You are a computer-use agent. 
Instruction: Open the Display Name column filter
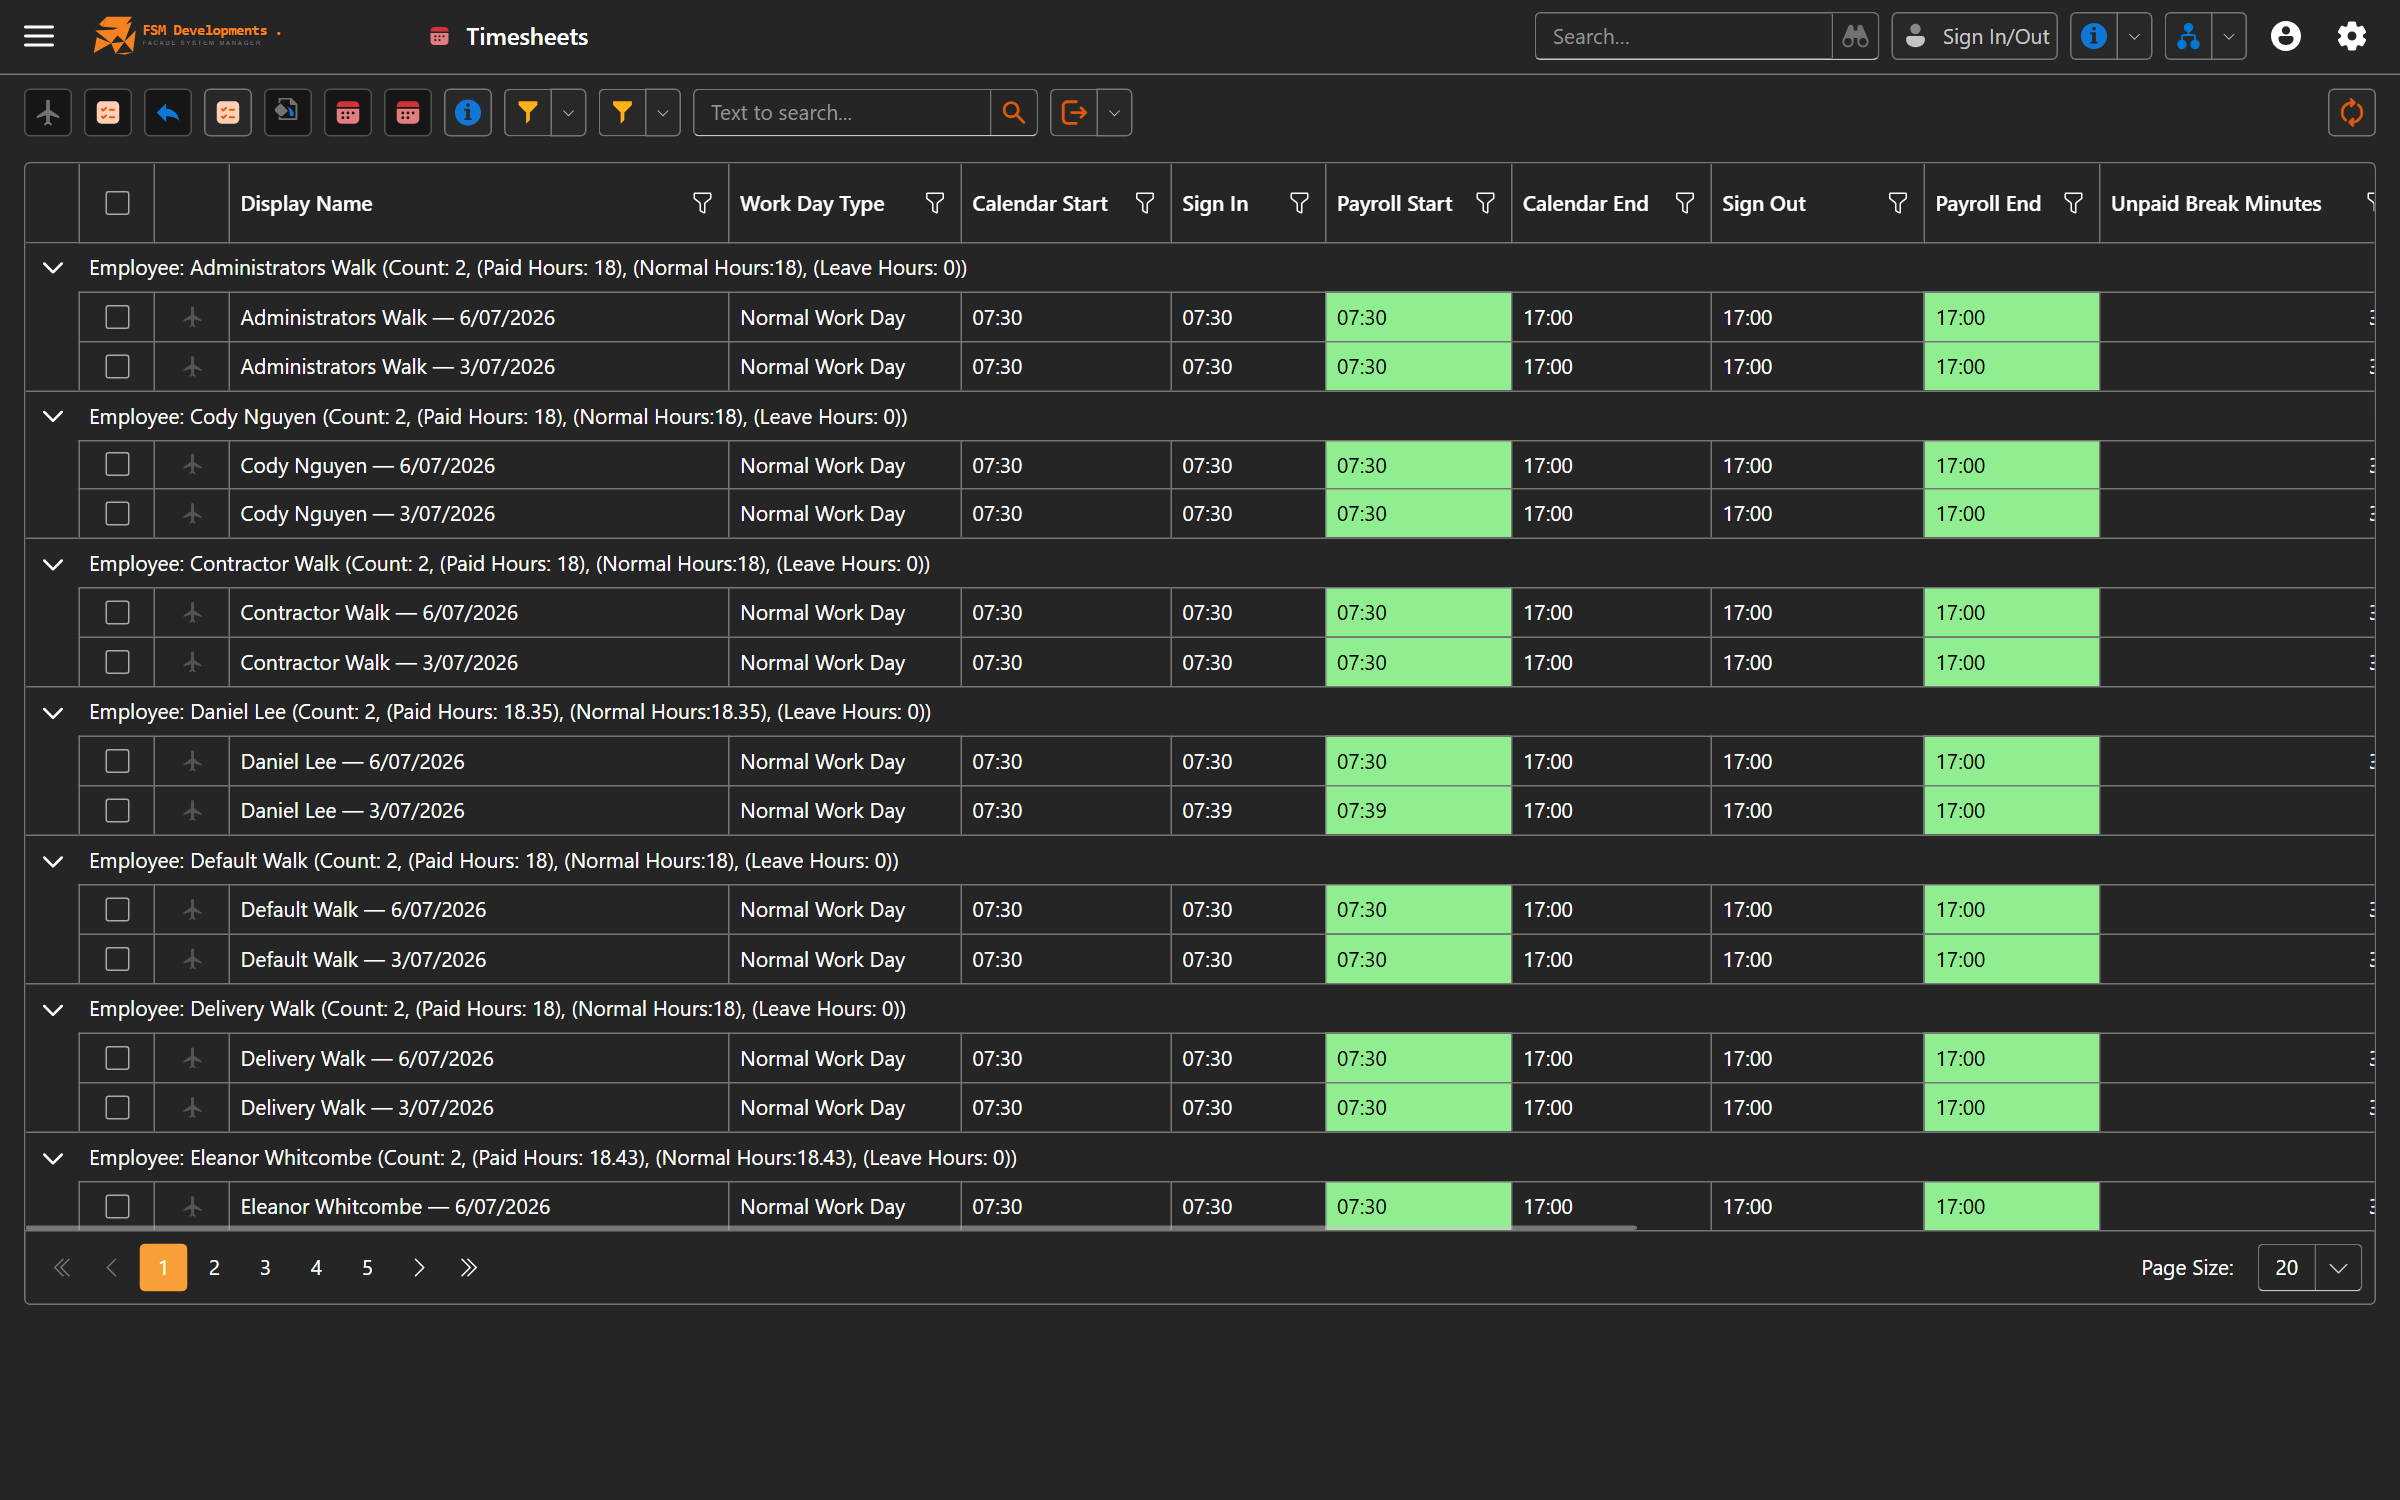coord(702,203)
